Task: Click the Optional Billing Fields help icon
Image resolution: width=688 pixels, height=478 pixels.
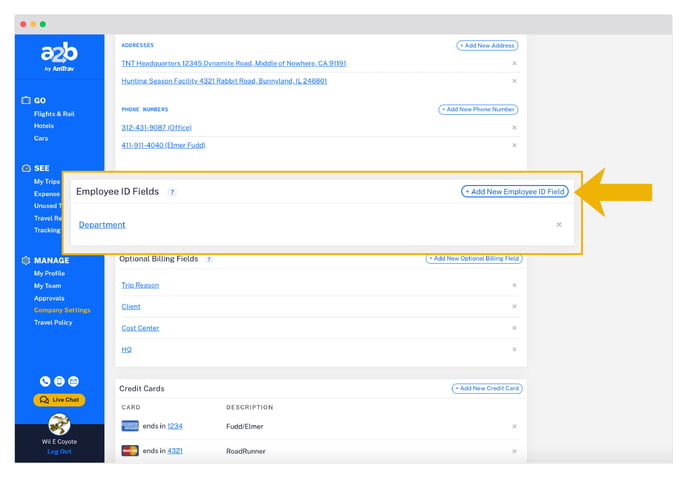Action: [x=209, y=259]
